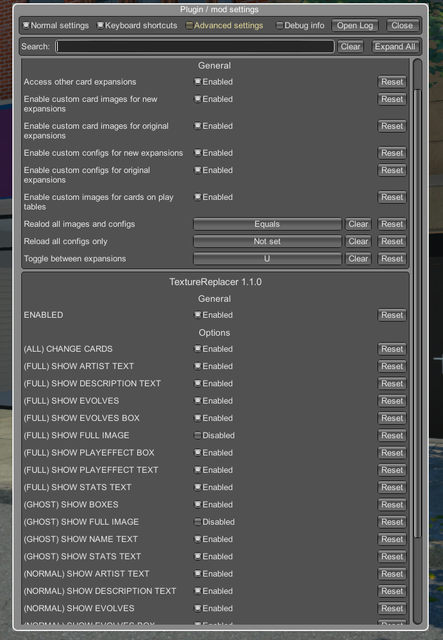
Task: Reset (NORMAL) SHOW DESCRIPTION TEXT
Action: click(x=392, y=591)
